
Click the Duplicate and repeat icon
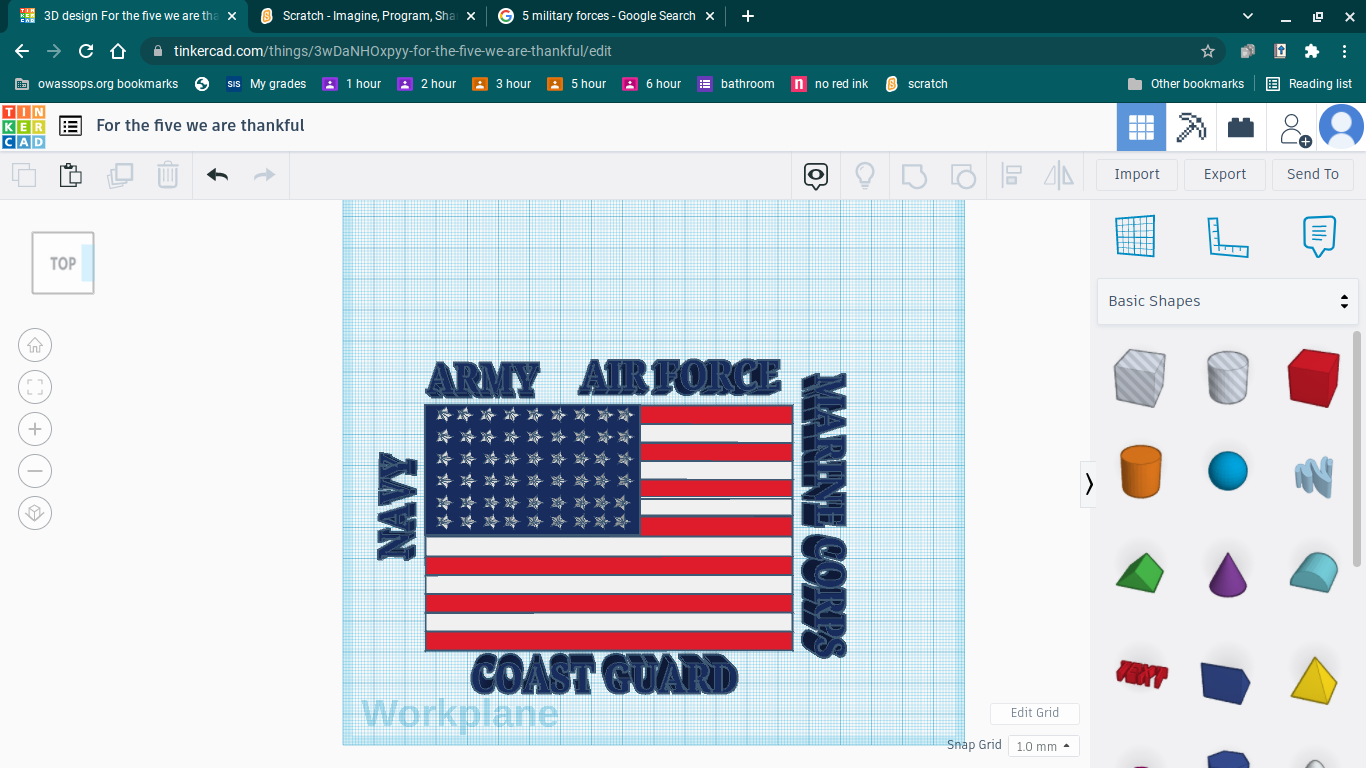tap(120, 175)
